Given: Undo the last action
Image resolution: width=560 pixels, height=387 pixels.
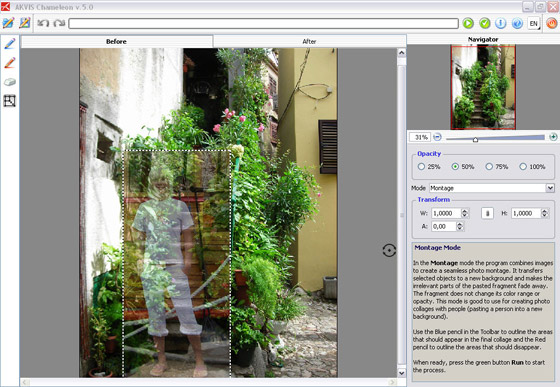Looking at the screenshot, I should pos(43,24).
